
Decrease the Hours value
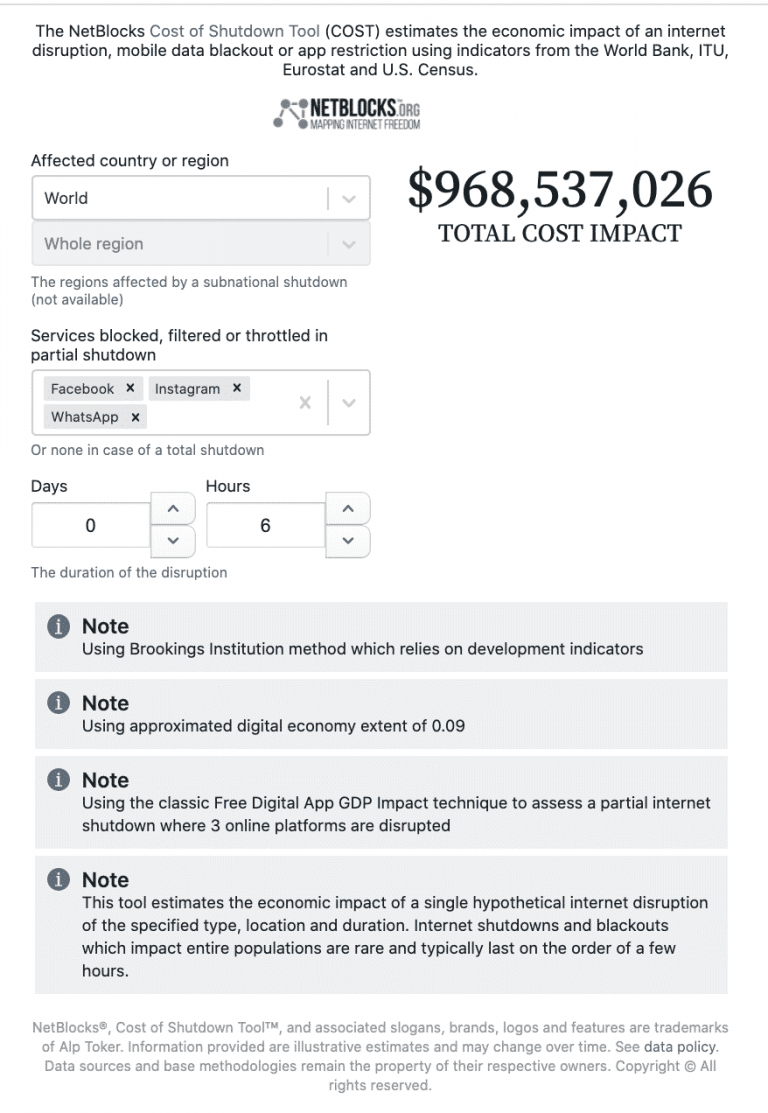[348, 541]
